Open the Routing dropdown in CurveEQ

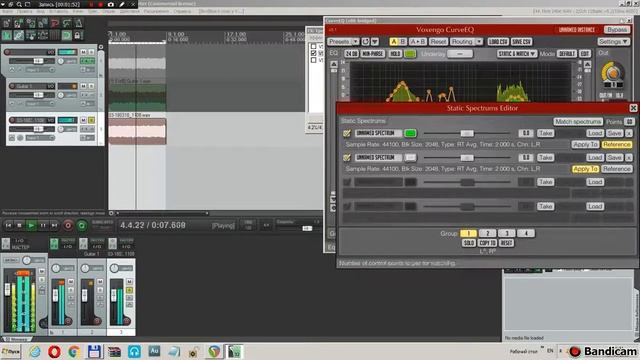467,42
